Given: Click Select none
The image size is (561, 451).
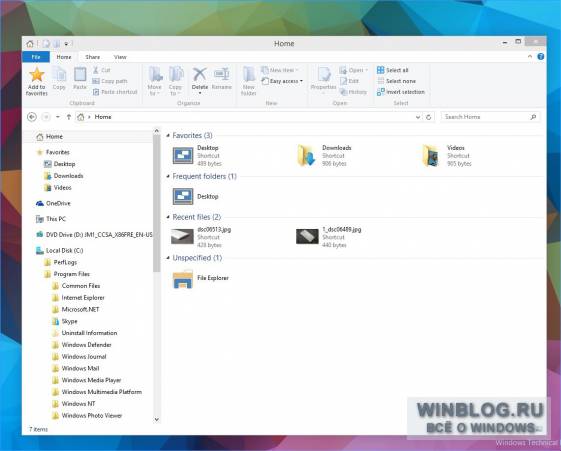Looking at the screenshot, I should point(396,81).
